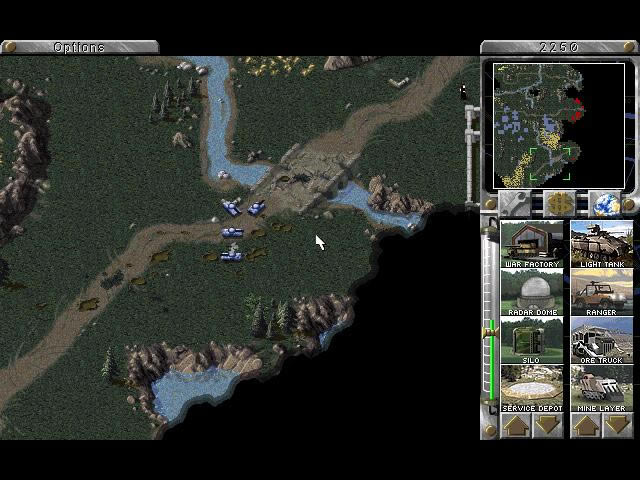Click the yellow ore field at top
The height and width of the screenshot is (480, 640).
278,65
